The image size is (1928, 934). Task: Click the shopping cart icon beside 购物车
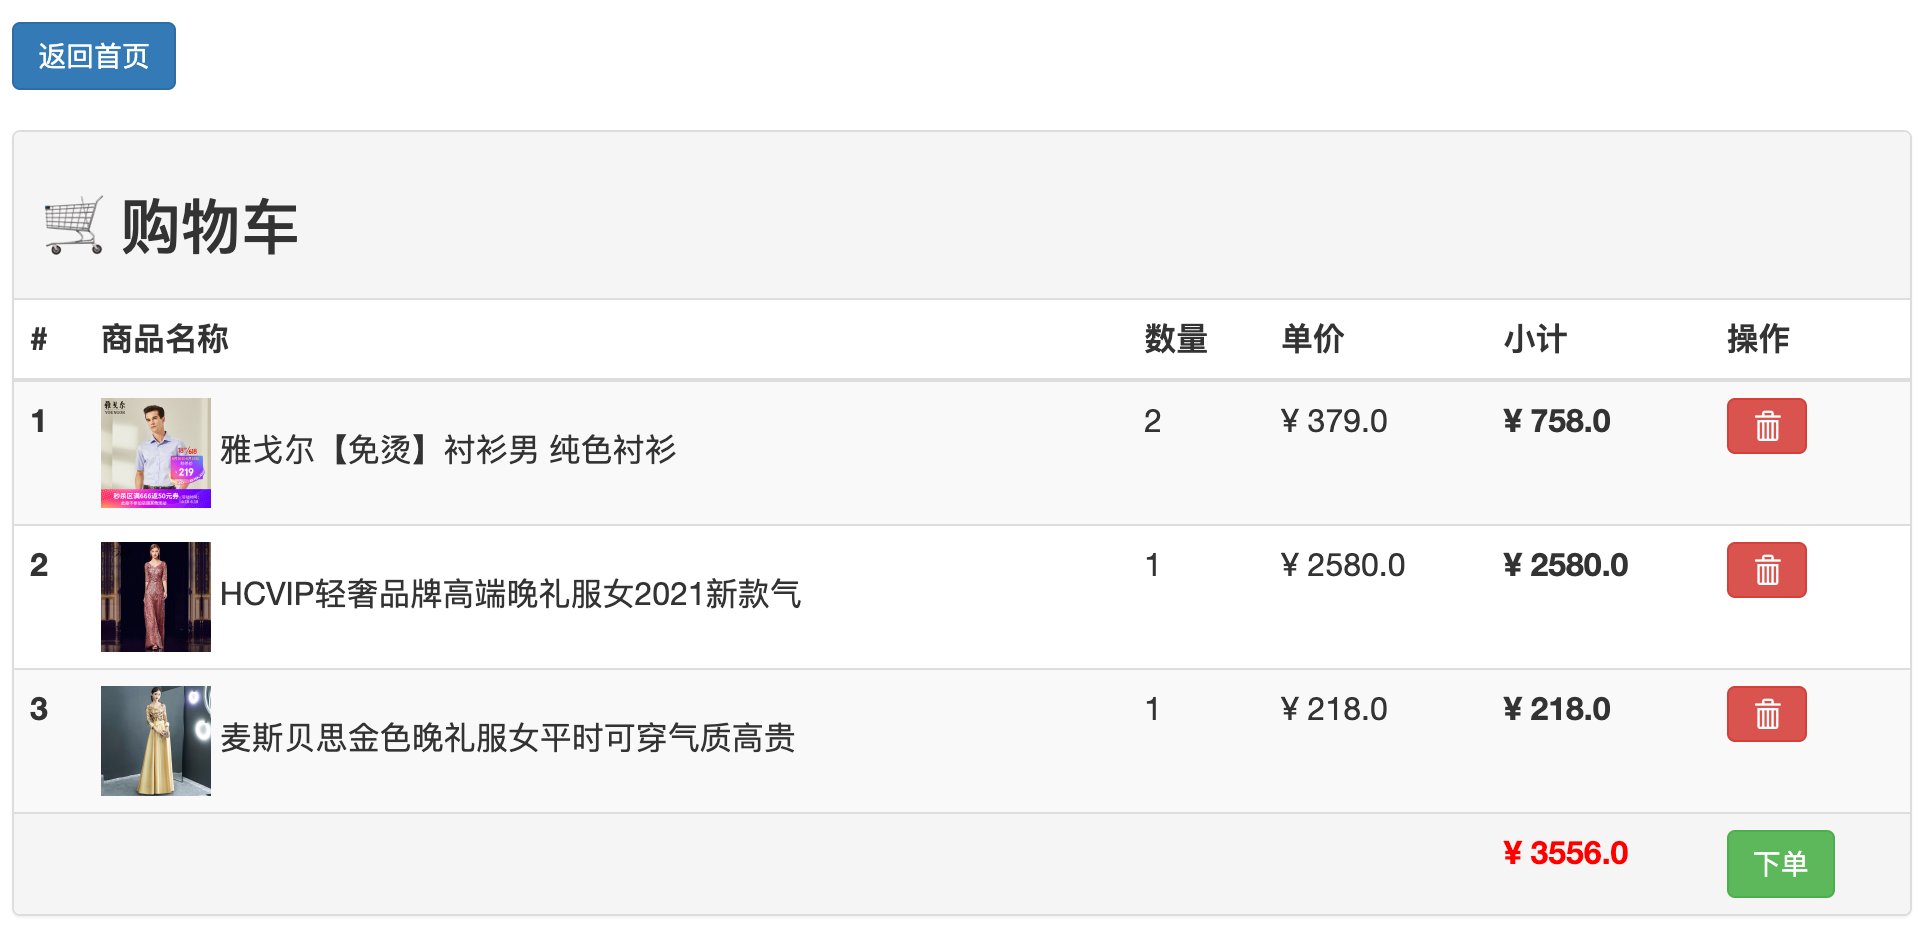point(74,226)
